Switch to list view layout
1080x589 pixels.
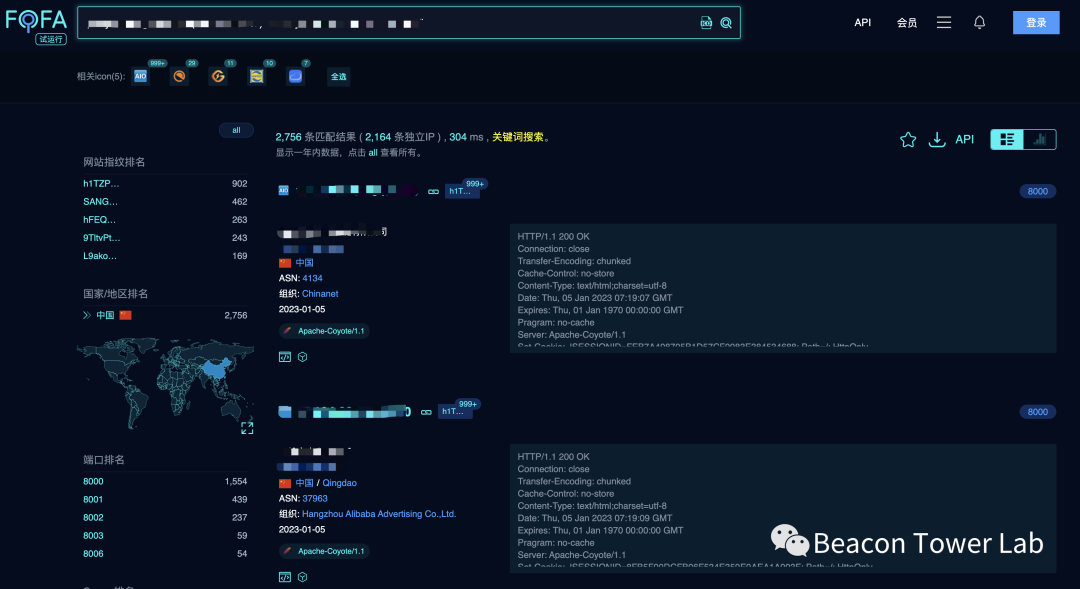pyautogui.click(x=1007, y=140)
